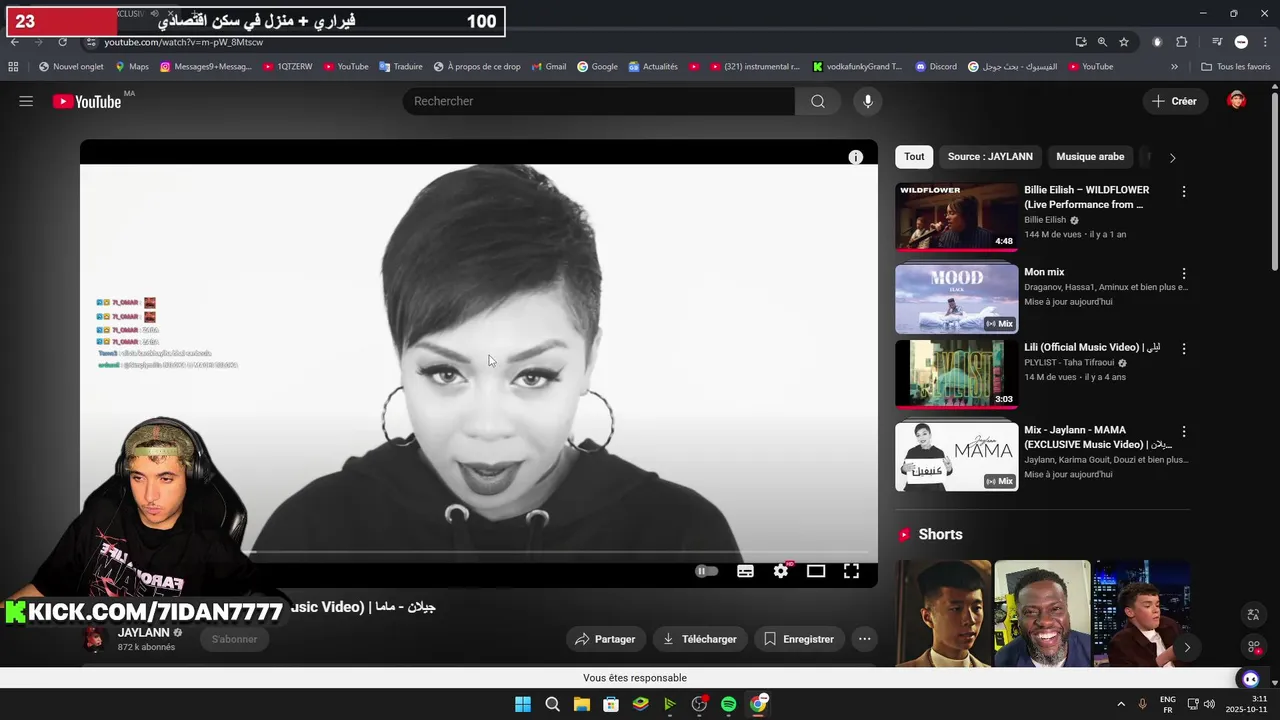Reload the page in Chrome
This screenshot has width=1280, height=720.
(63, 42)
